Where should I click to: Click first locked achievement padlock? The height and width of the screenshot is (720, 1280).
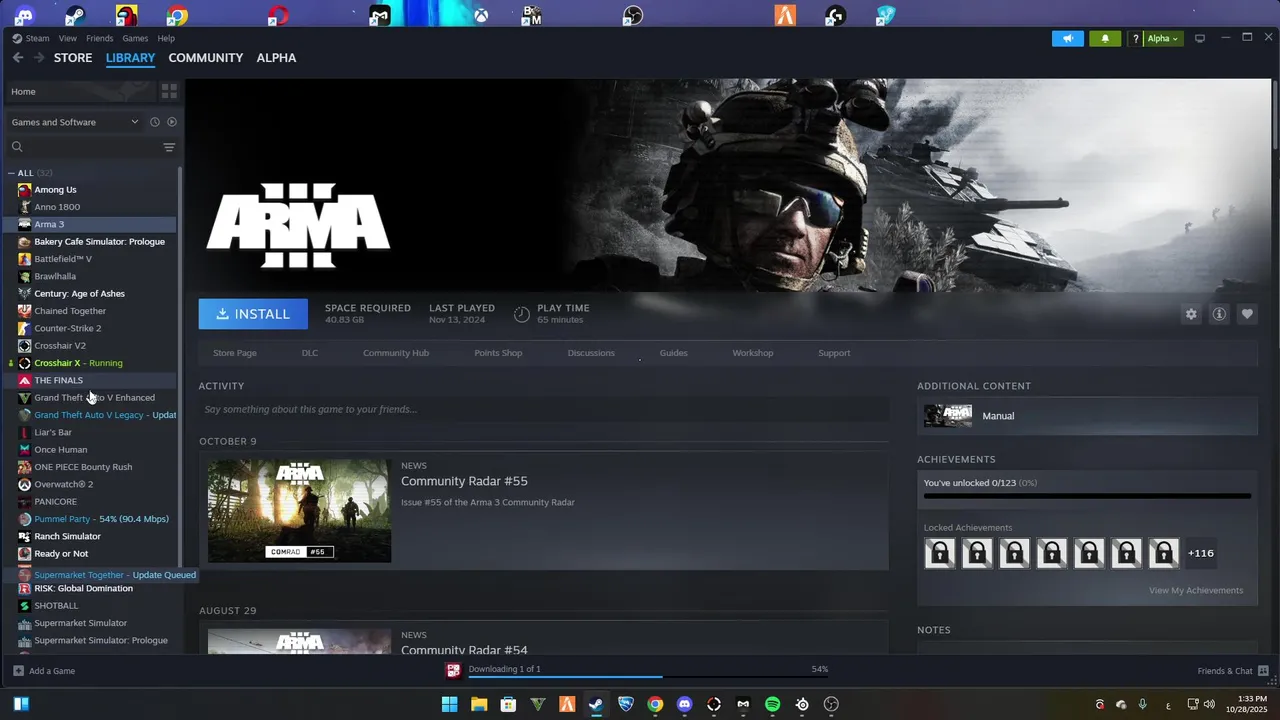[940, 553]
